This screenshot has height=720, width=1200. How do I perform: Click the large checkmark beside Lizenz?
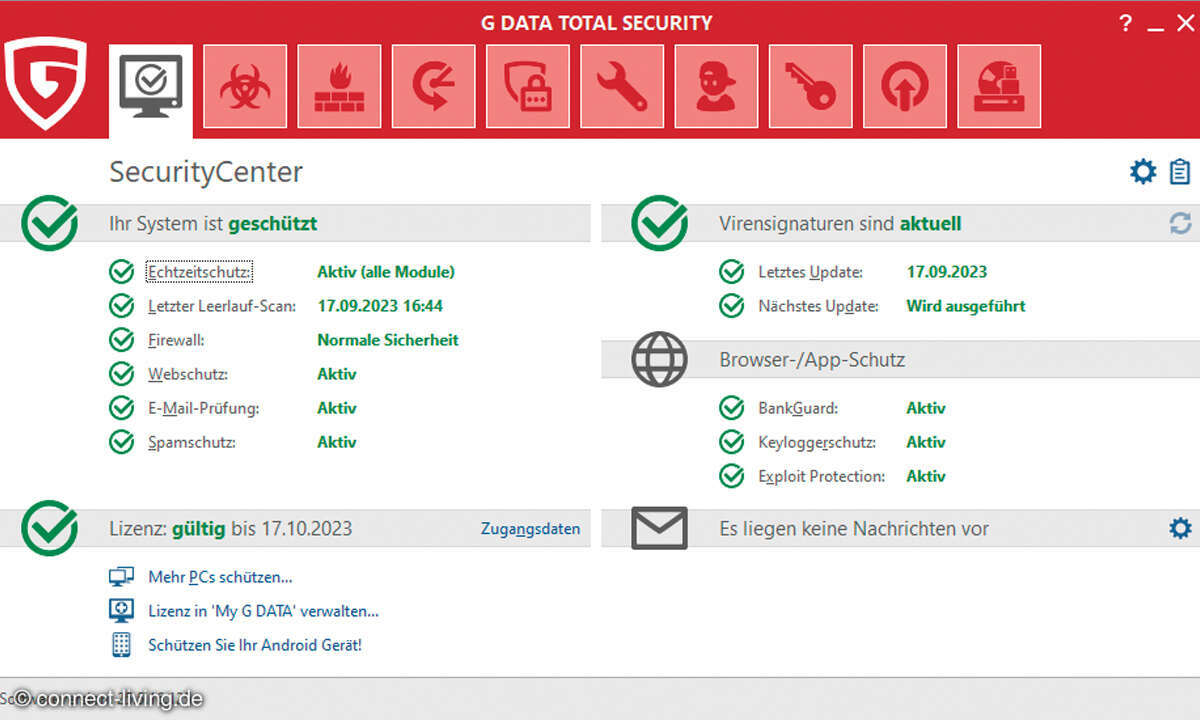click(49, 528)
